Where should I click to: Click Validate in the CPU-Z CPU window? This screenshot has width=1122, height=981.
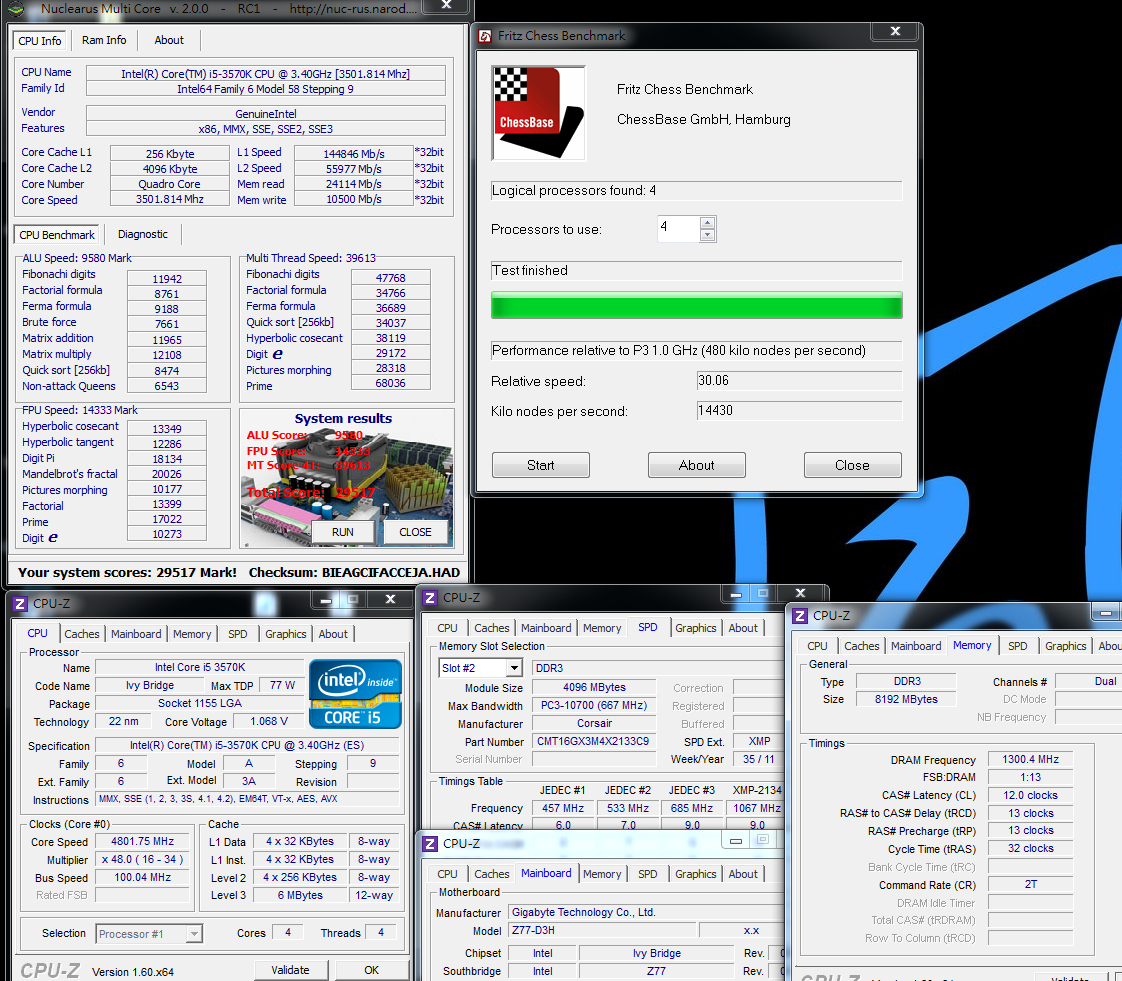tap(291, 970)
